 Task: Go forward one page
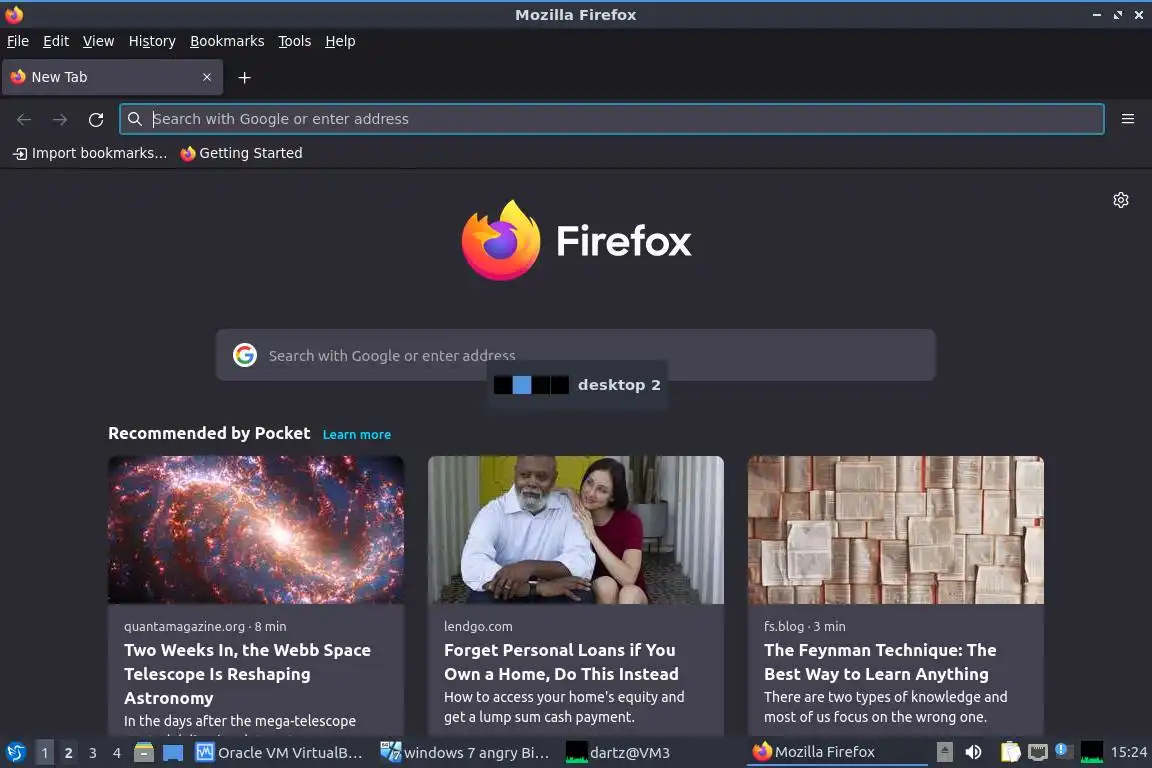pos(60,119)
